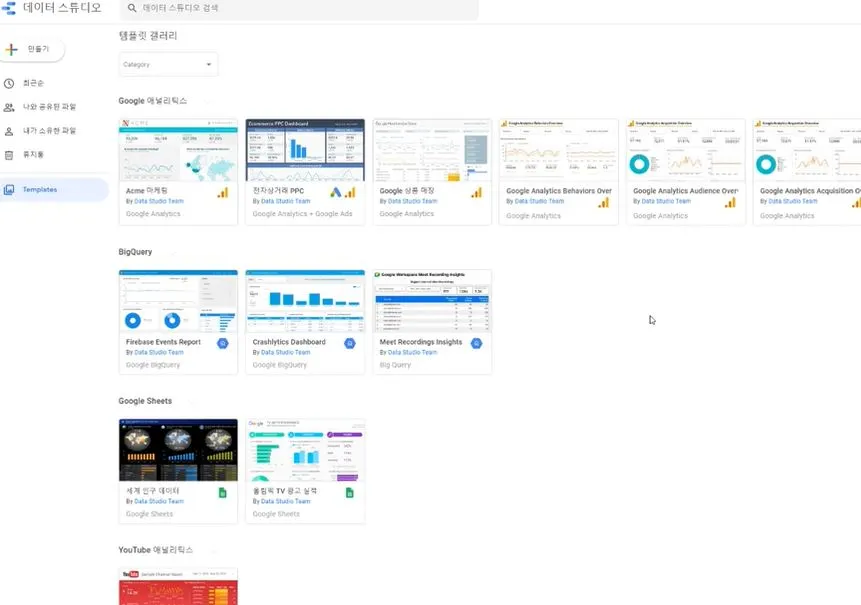Open the Acme marketing template thumbnail

click(x=178, y=150)
